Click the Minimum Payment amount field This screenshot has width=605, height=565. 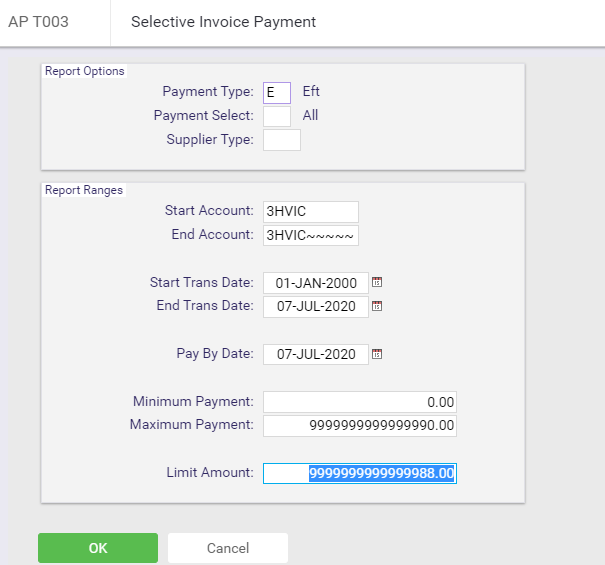pos(360,402)
